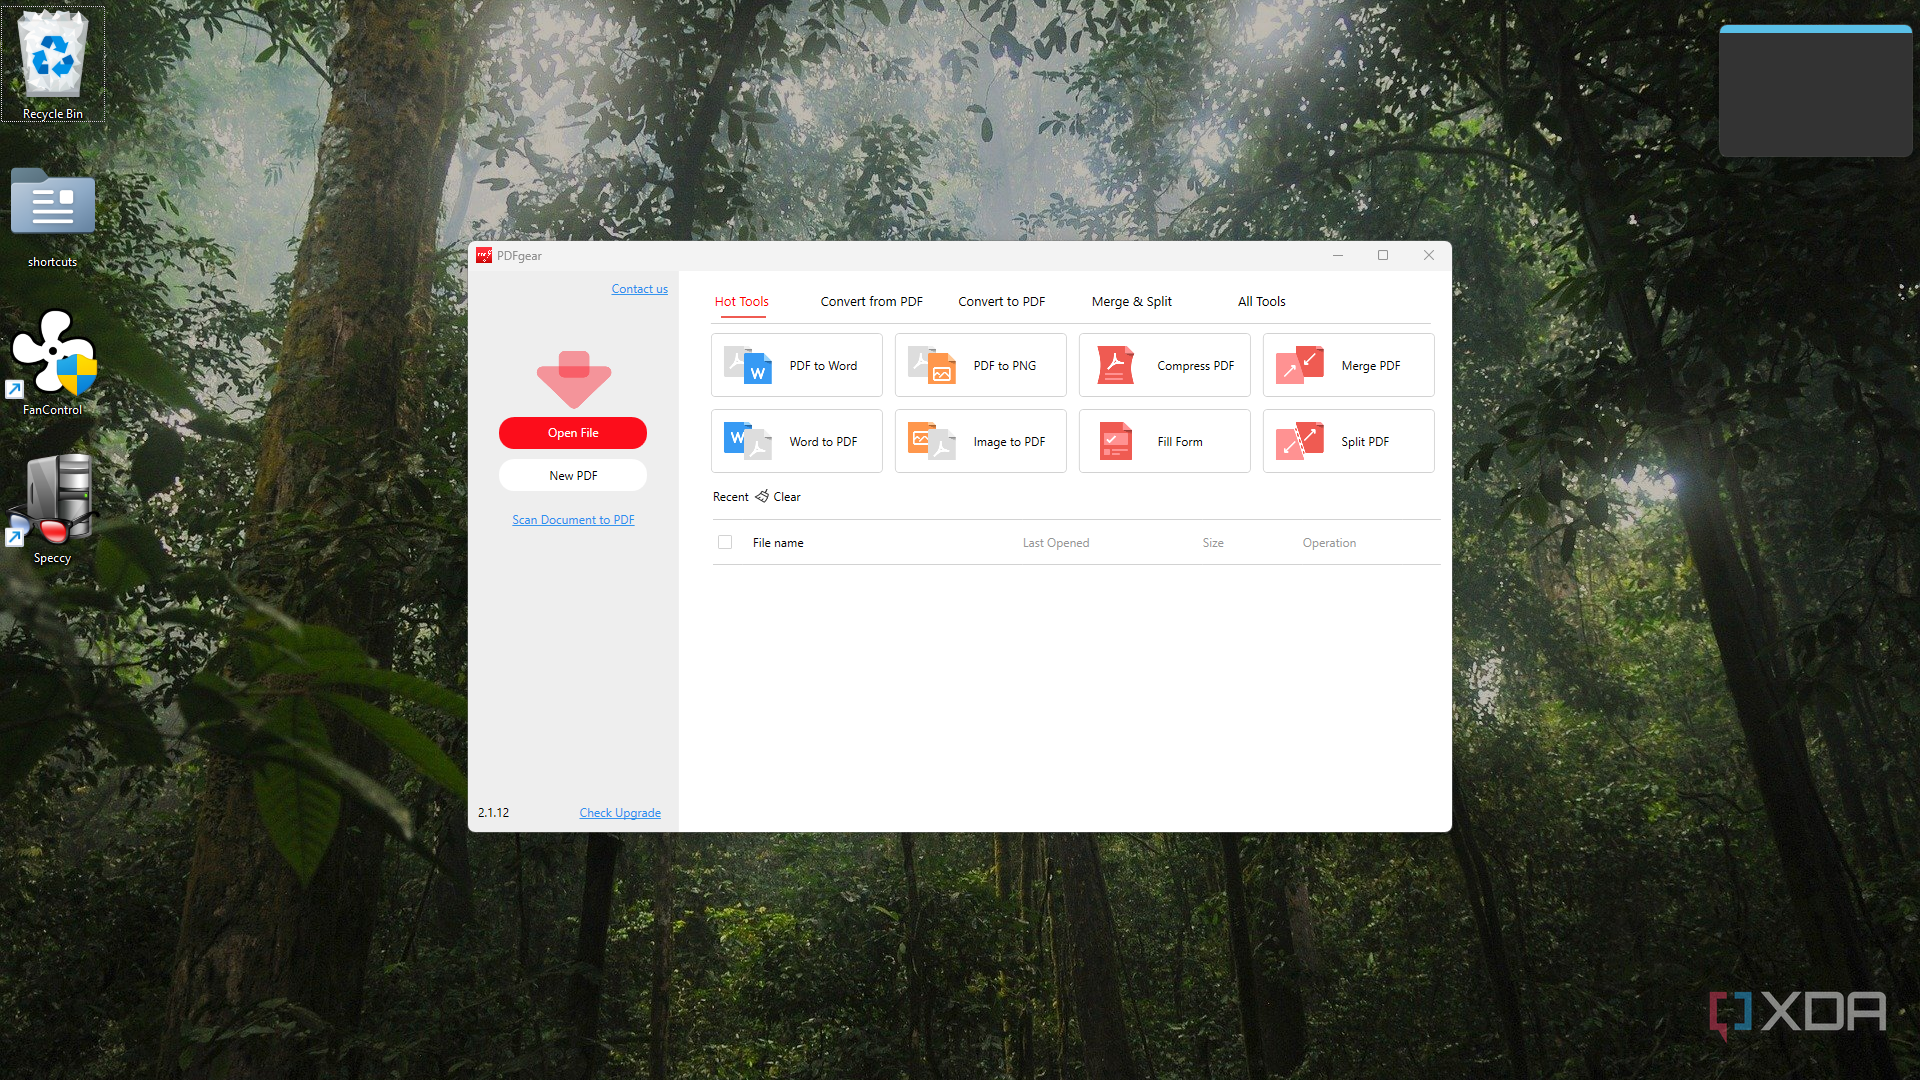
Task: Select the shortcuts folder on desktop
Action: (53, 218)
